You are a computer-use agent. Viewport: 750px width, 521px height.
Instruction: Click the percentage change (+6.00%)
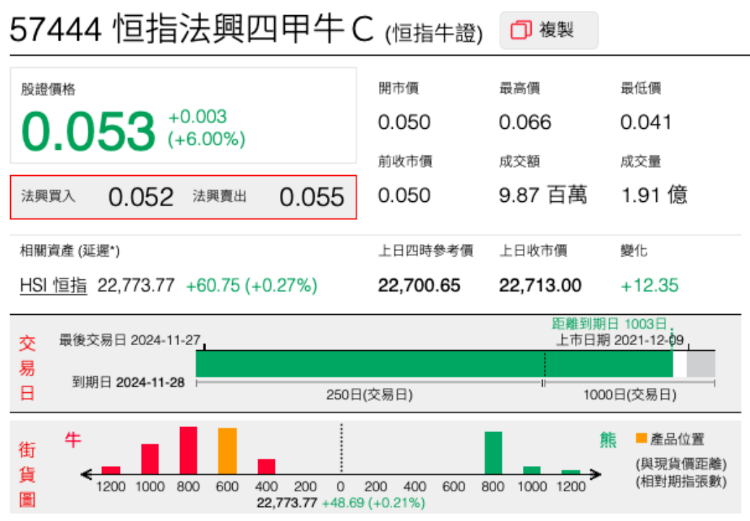coord(207,139)
